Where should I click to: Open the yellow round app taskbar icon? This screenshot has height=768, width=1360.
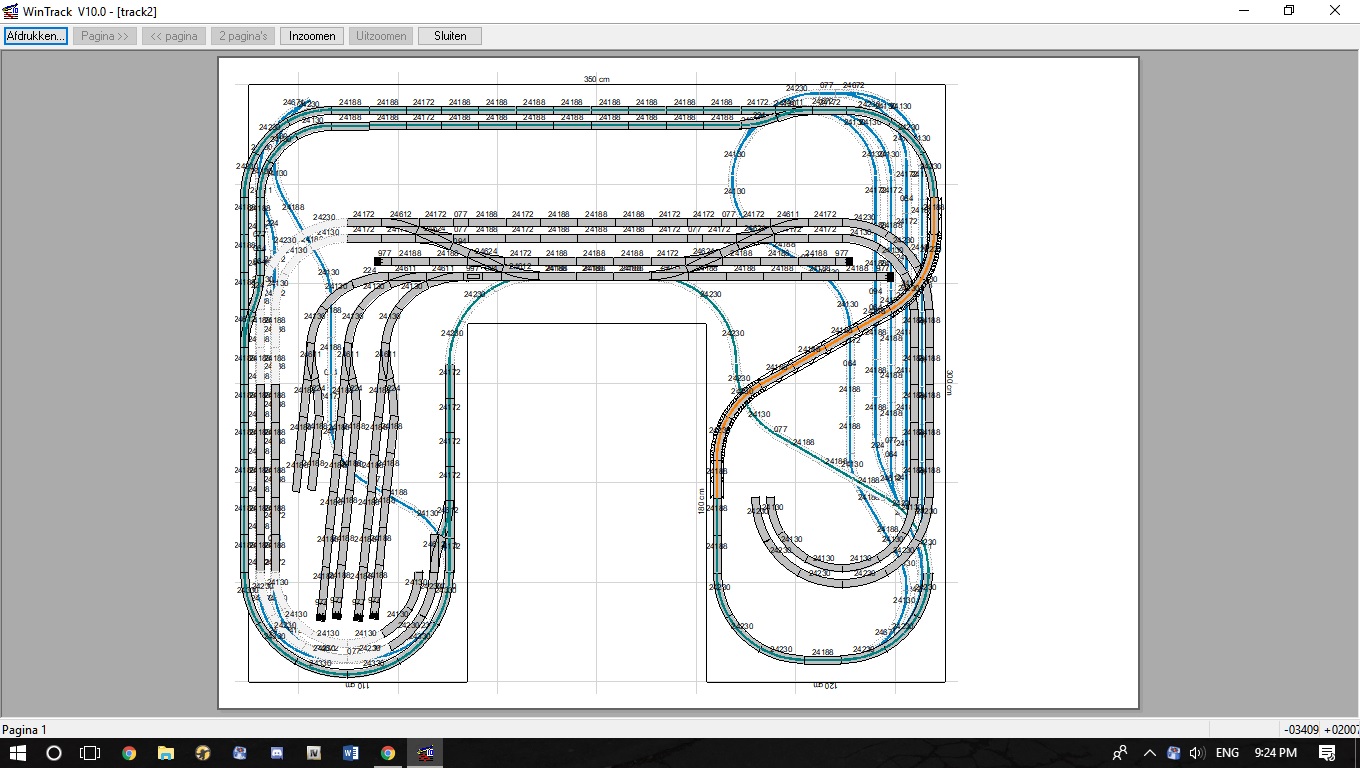click(x=203, y=753)
